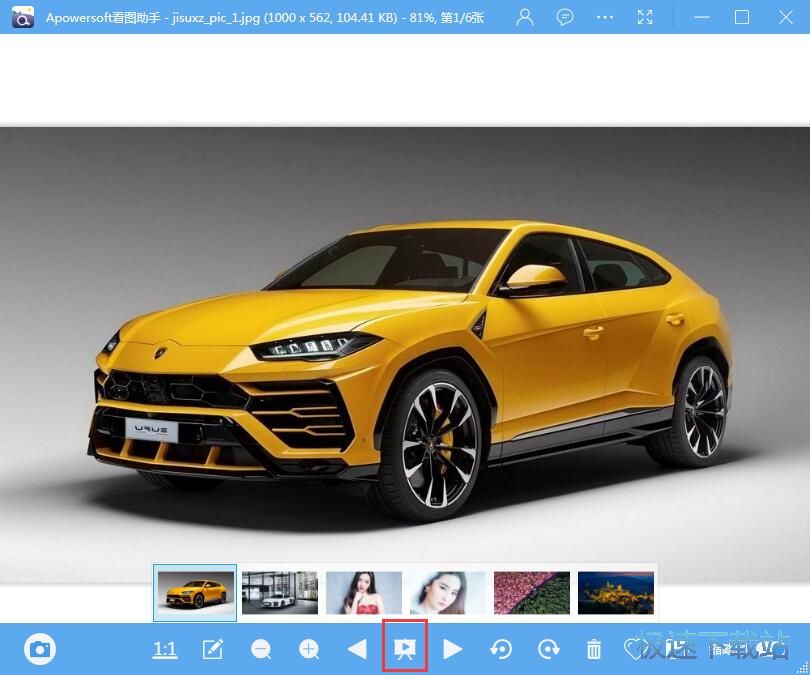Image resolution: width=810 pixels, height=675 pixels.
Task: Rotate image clockwise
Action: coord(548,649)
